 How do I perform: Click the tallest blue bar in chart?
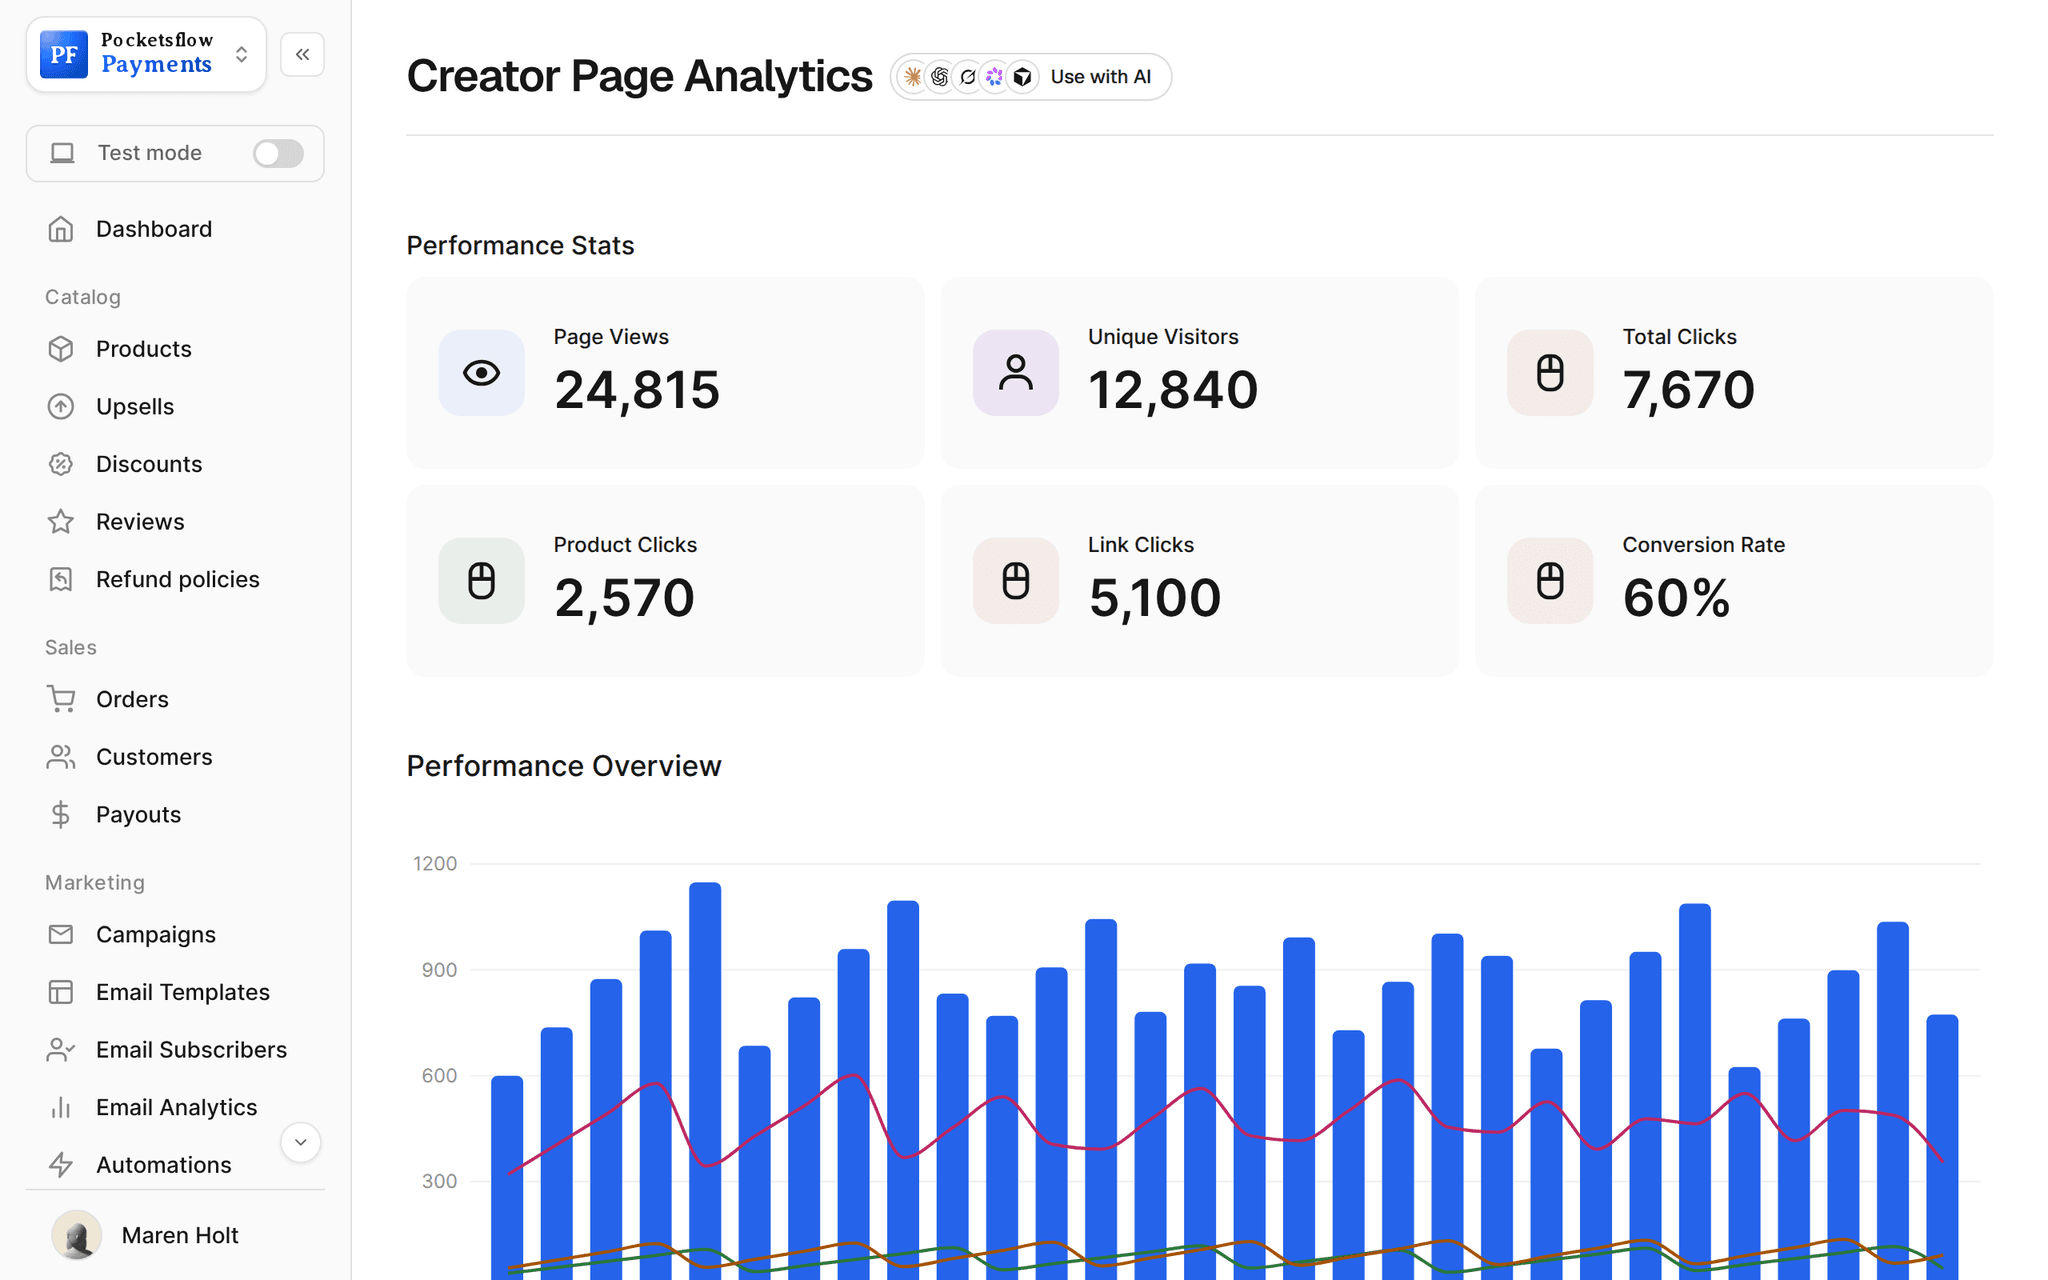click(705, 1081)
